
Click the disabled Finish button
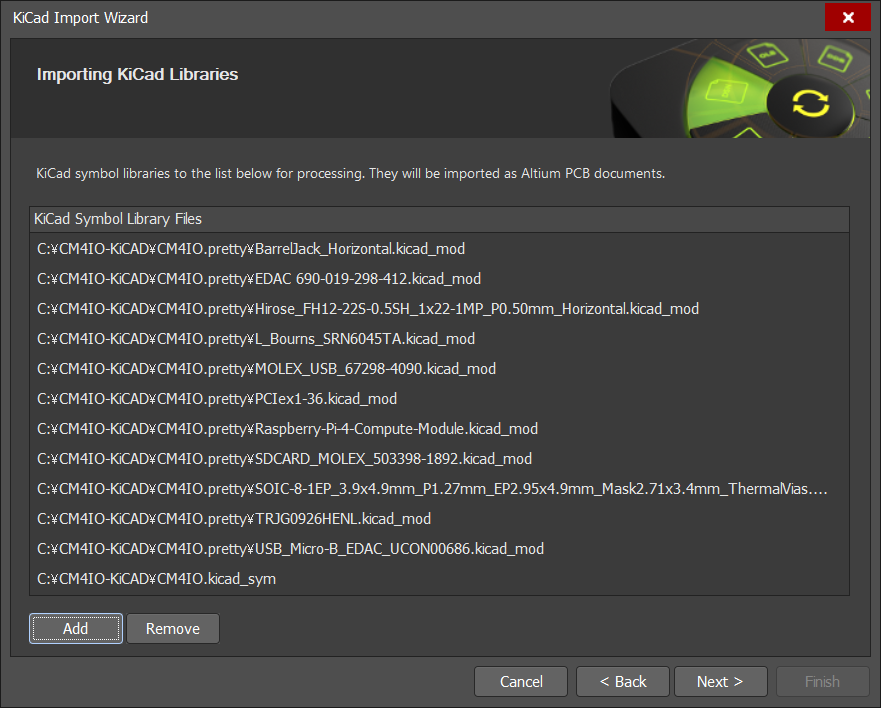(822, 681)
